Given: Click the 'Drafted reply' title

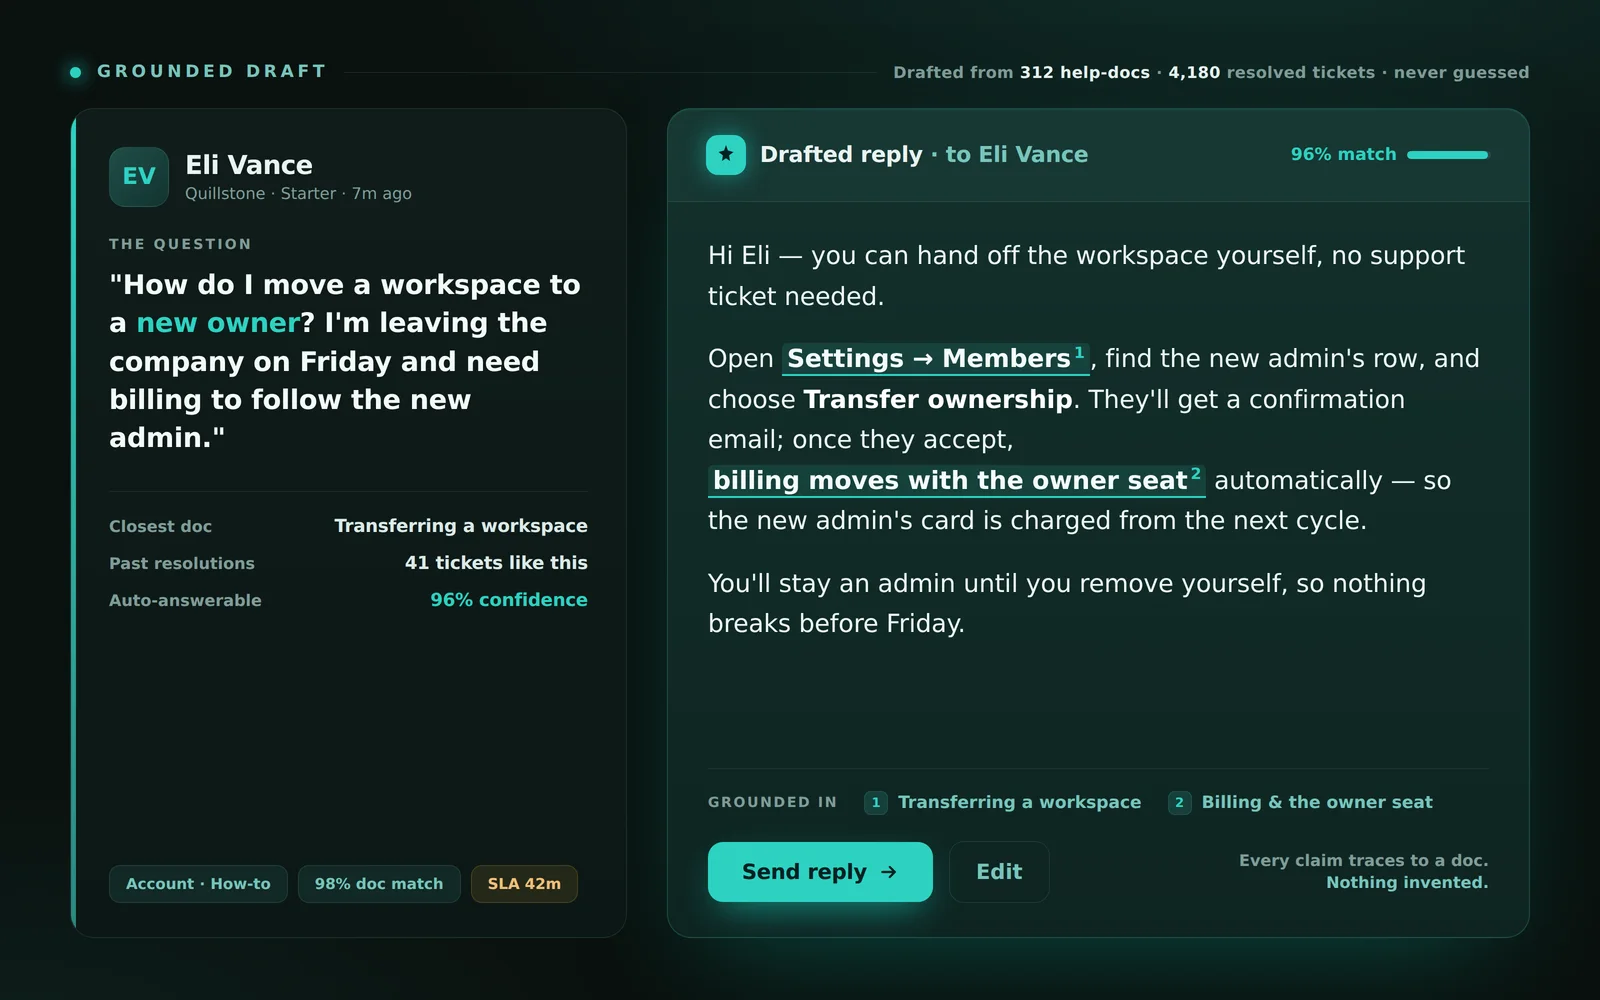Looking at the screenshot, I should (x=841, y=154).
